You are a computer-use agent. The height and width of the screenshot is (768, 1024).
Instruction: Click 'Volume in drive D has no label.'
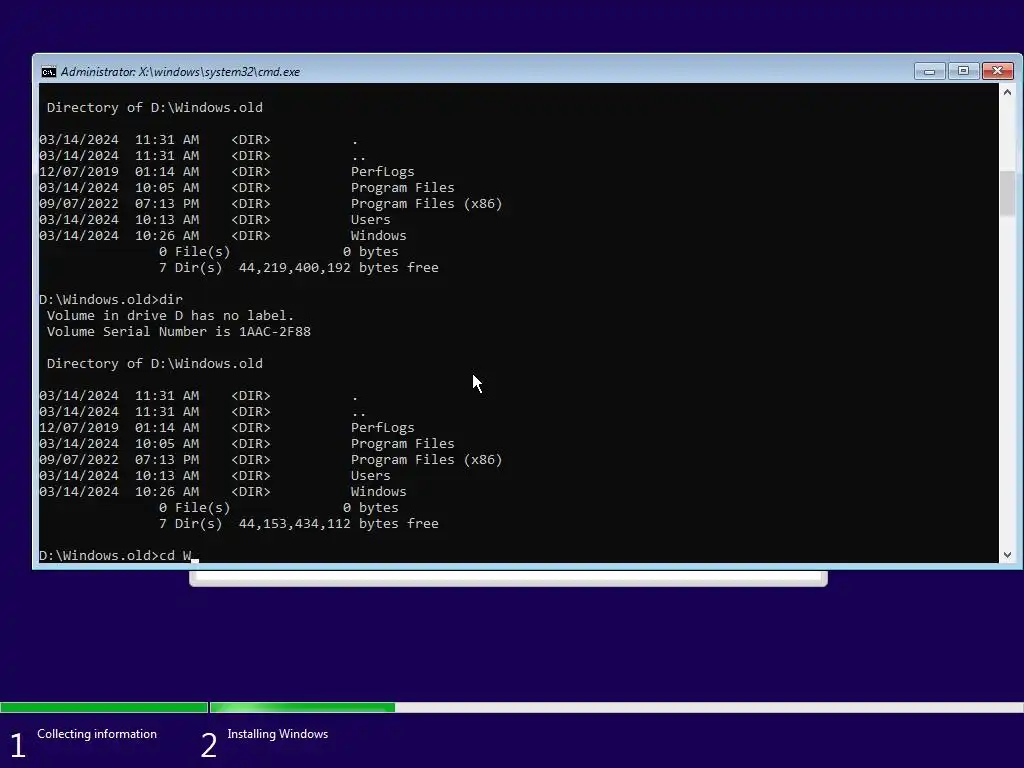pyautogui.click(x=170, y=315)
